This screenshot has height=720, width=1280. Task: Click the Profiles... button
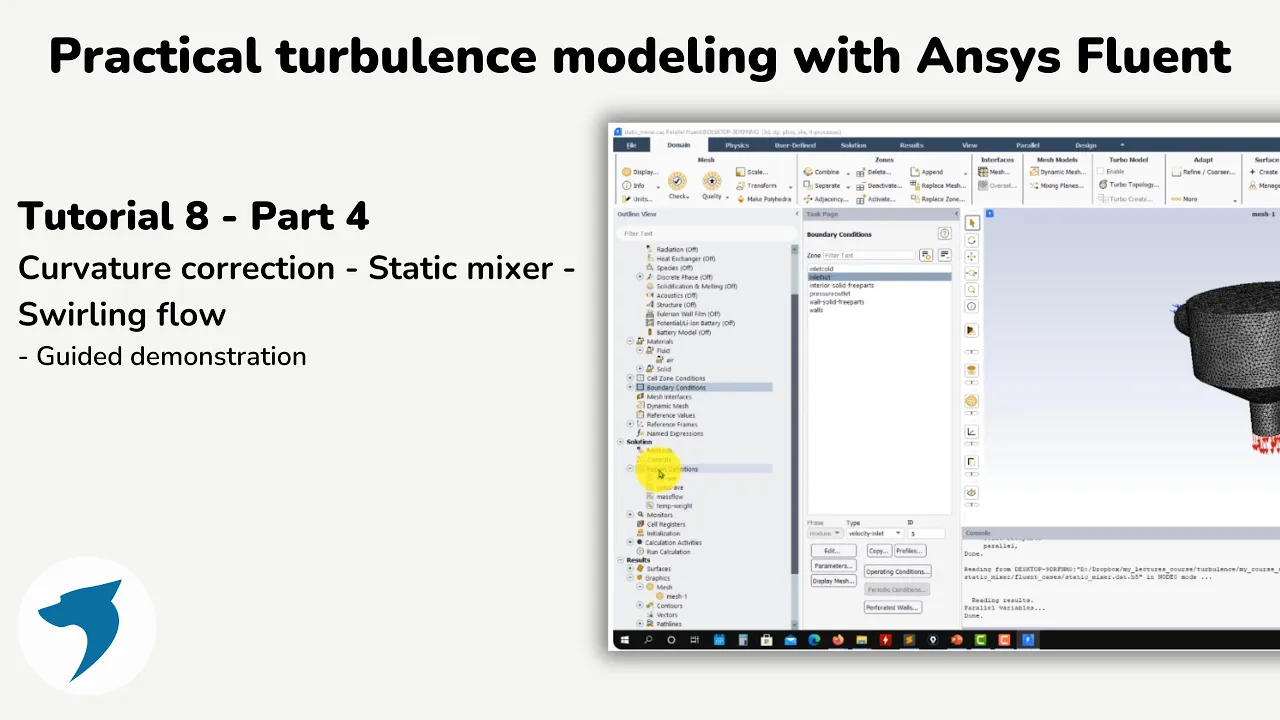pyautogui.click(x=909, y=551)
